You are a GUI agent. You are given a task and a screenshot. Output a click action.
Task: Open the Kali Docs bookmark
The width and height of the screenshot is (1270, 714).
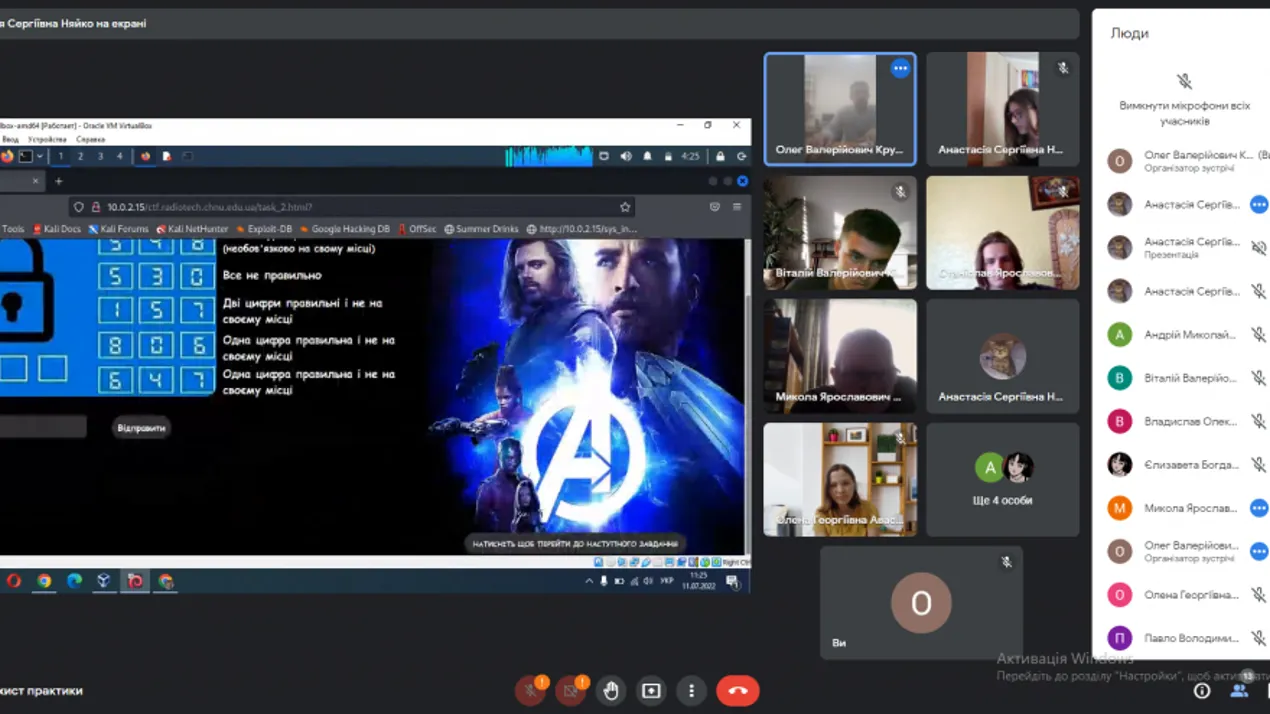tap(56, 229)
